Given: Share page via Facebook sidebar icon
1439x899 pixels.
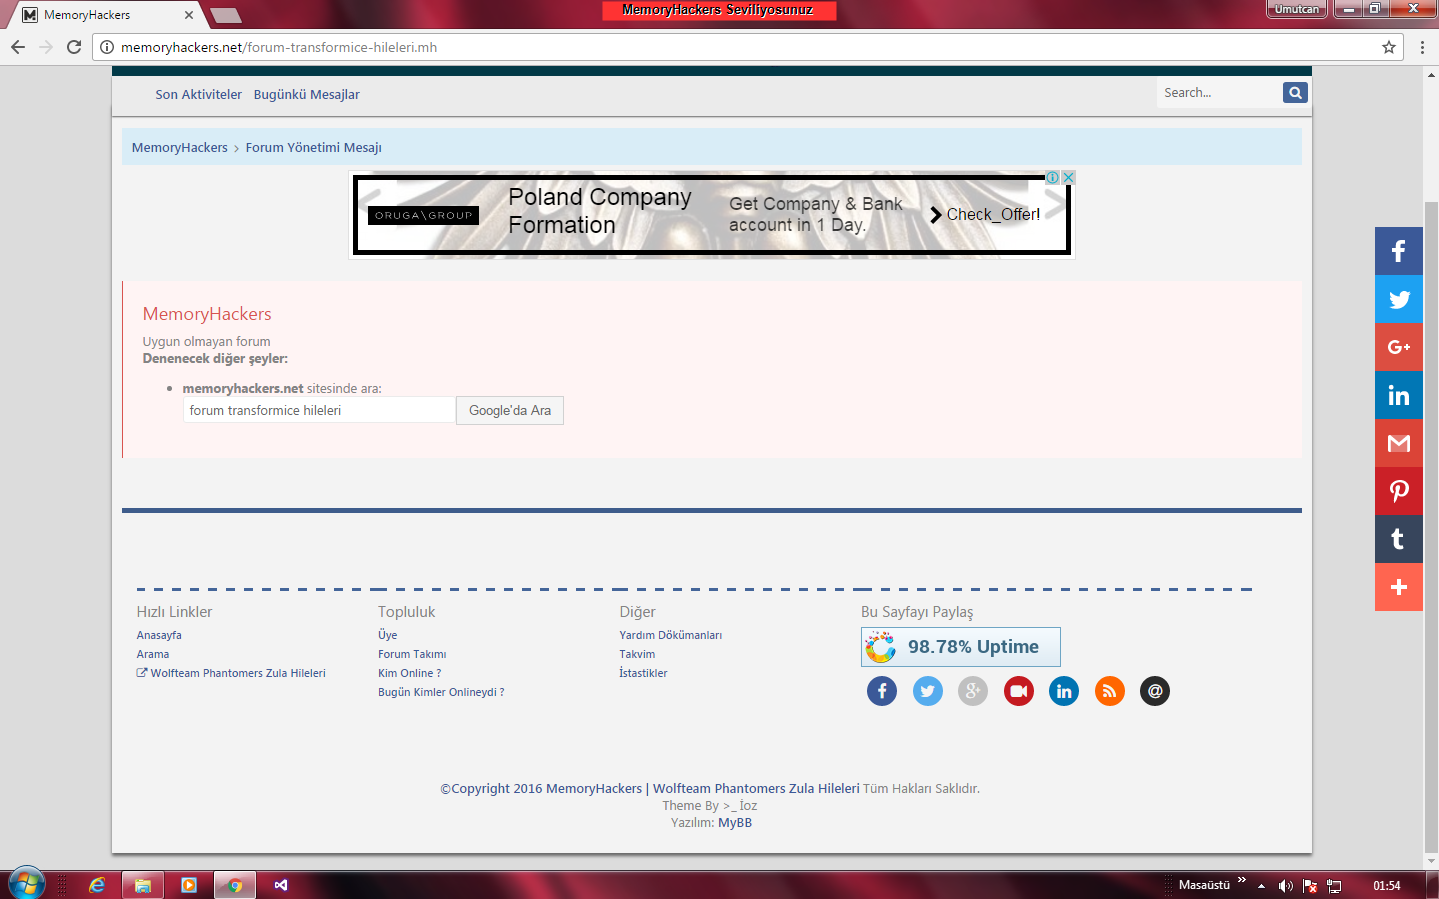Looking at the screenshot, I should coord(1399,251).
